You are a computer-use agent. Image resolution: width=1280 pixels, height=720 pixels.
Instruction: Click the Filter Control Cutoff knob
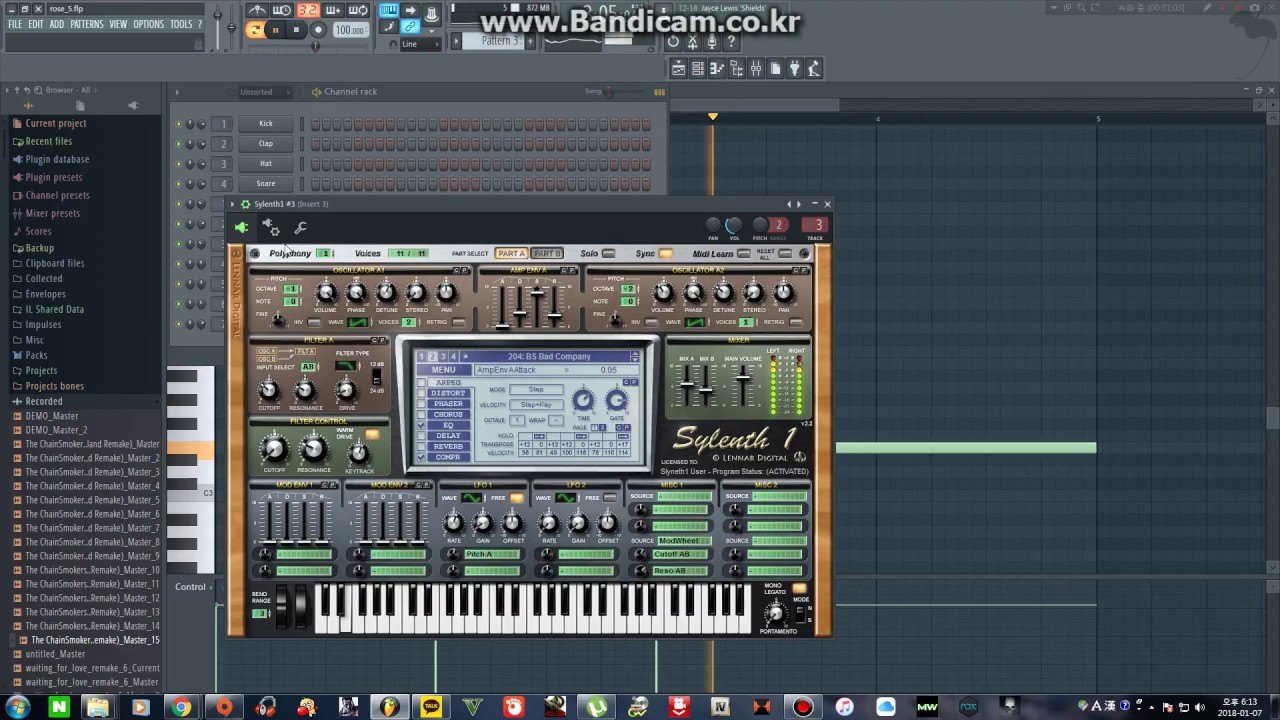(274, 448)
